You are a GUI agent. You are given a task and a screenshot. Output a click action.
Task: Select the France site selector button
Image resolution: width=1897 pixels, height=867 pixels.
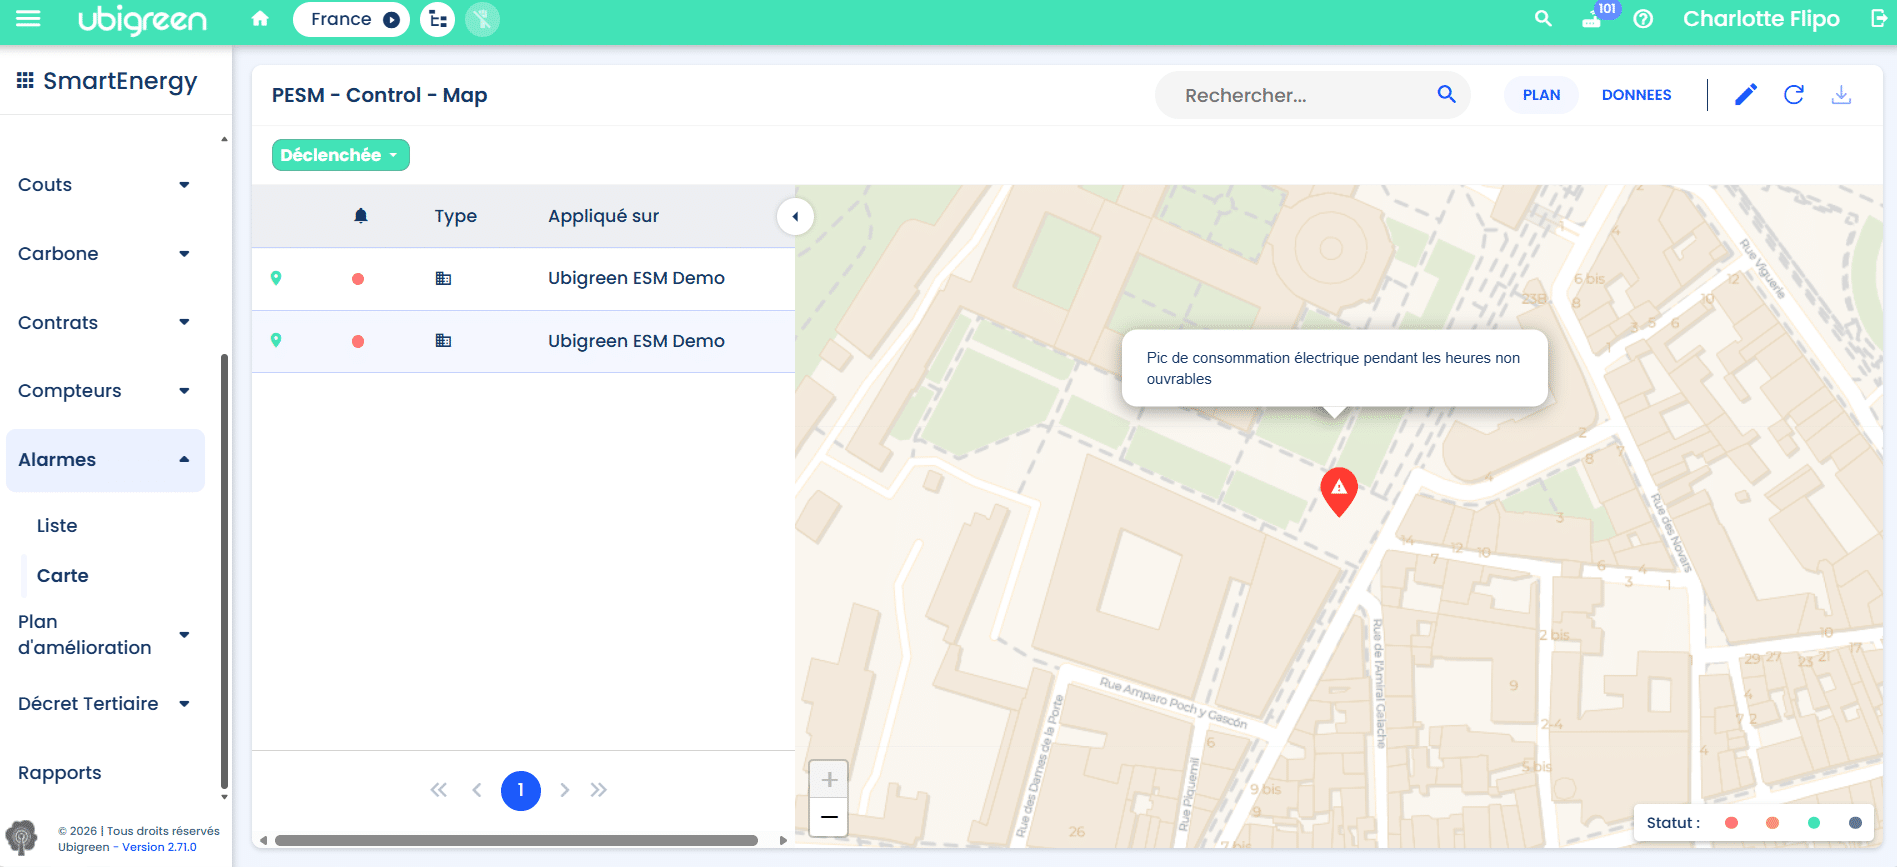(351, 19)
